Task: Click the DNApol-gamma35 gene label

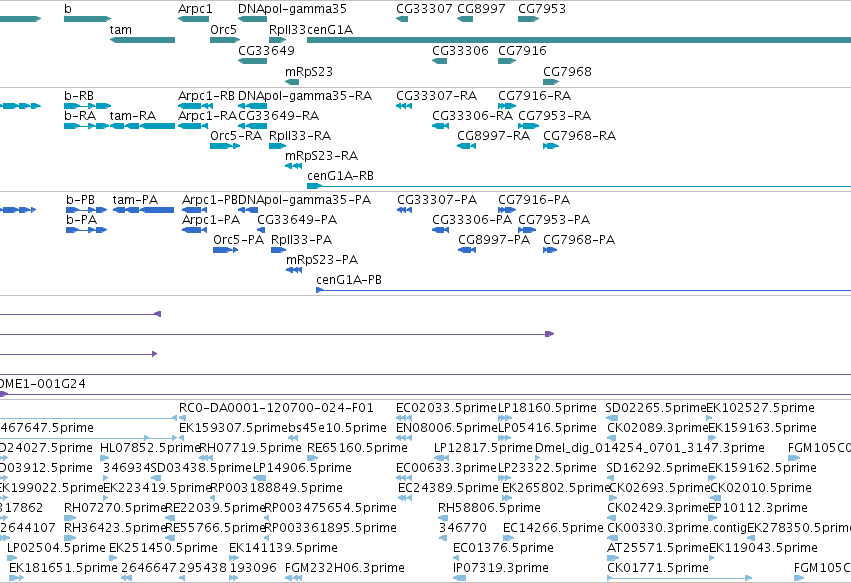Action: [292, 9]
